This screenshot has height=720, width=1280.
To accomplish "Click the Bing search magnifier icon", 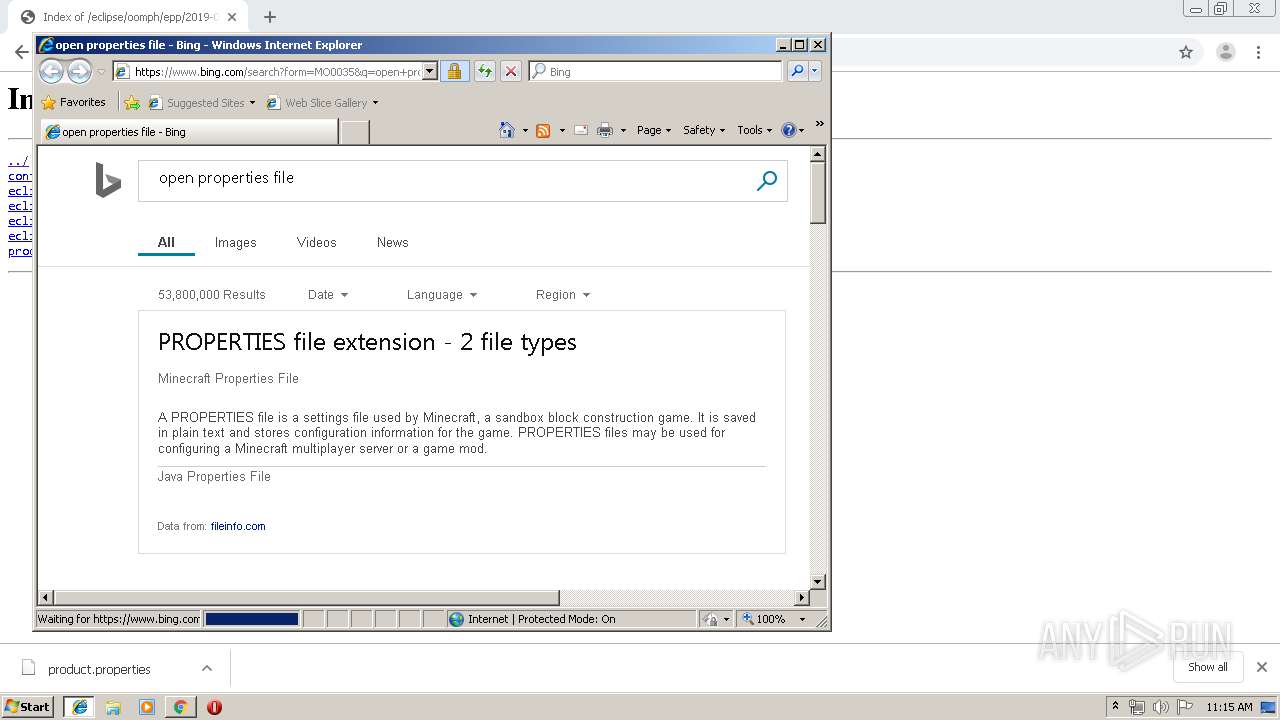I will [767, 181].
